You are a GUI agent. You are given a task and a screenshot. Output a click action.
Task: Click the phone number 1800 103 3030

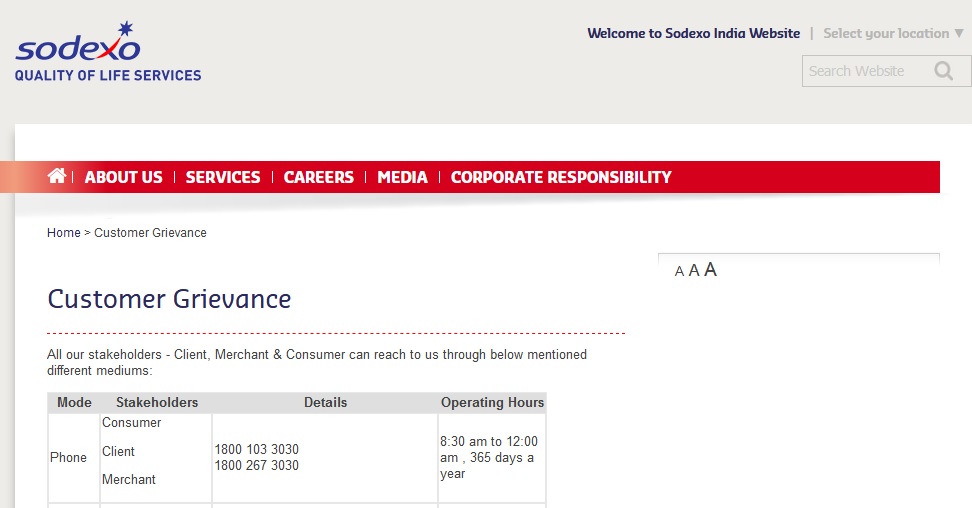257,449
